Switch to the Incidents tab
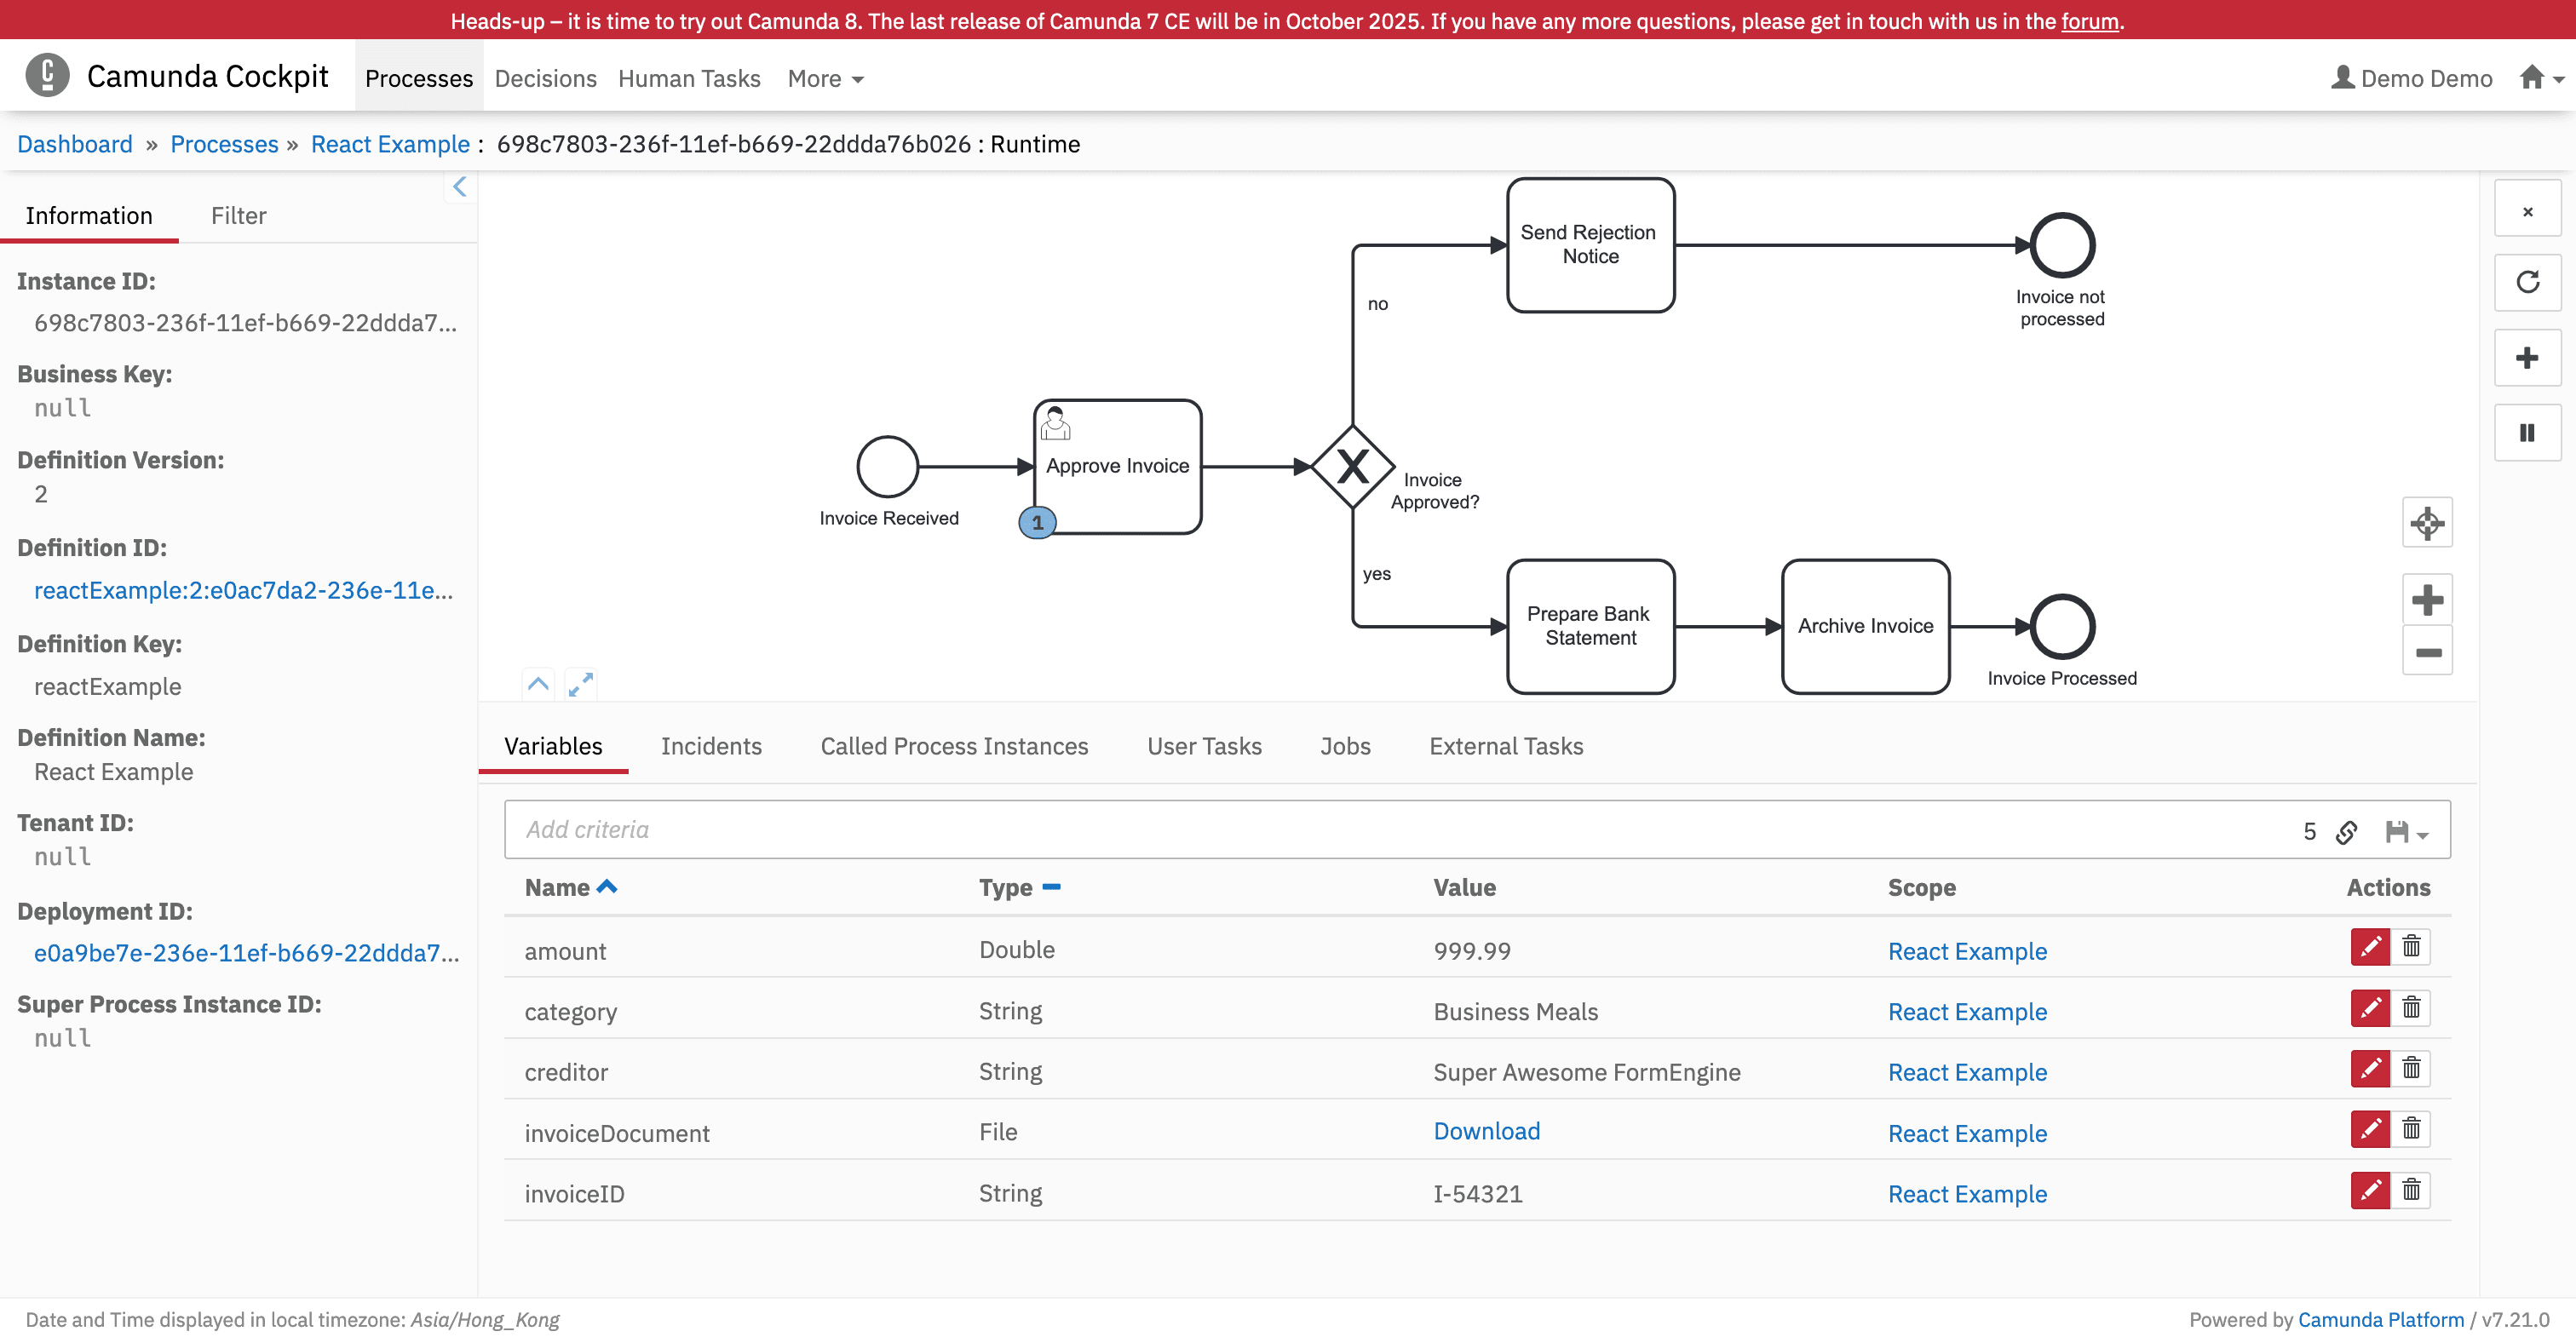2576x1337 pixels. pos(710,746)
